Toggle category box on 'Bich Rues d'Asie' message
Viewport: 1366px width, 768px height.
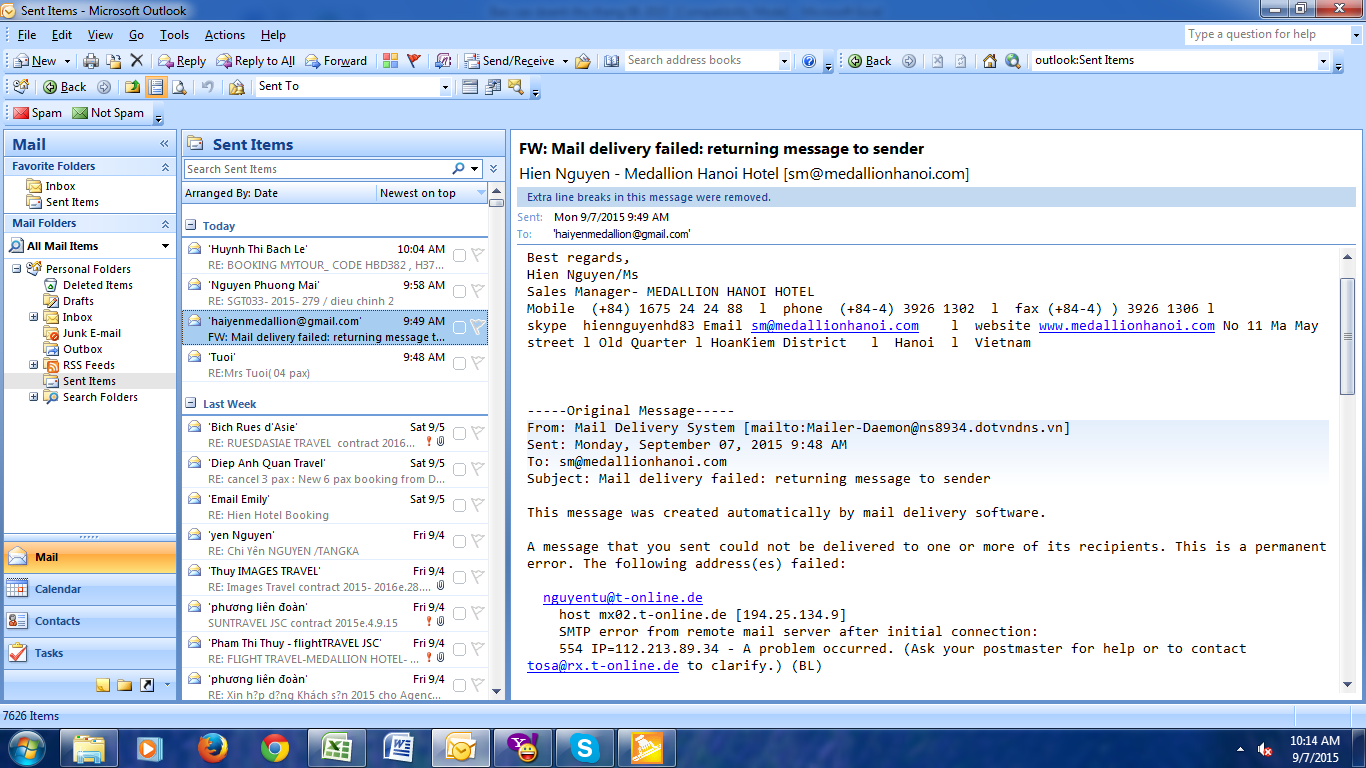459,434
